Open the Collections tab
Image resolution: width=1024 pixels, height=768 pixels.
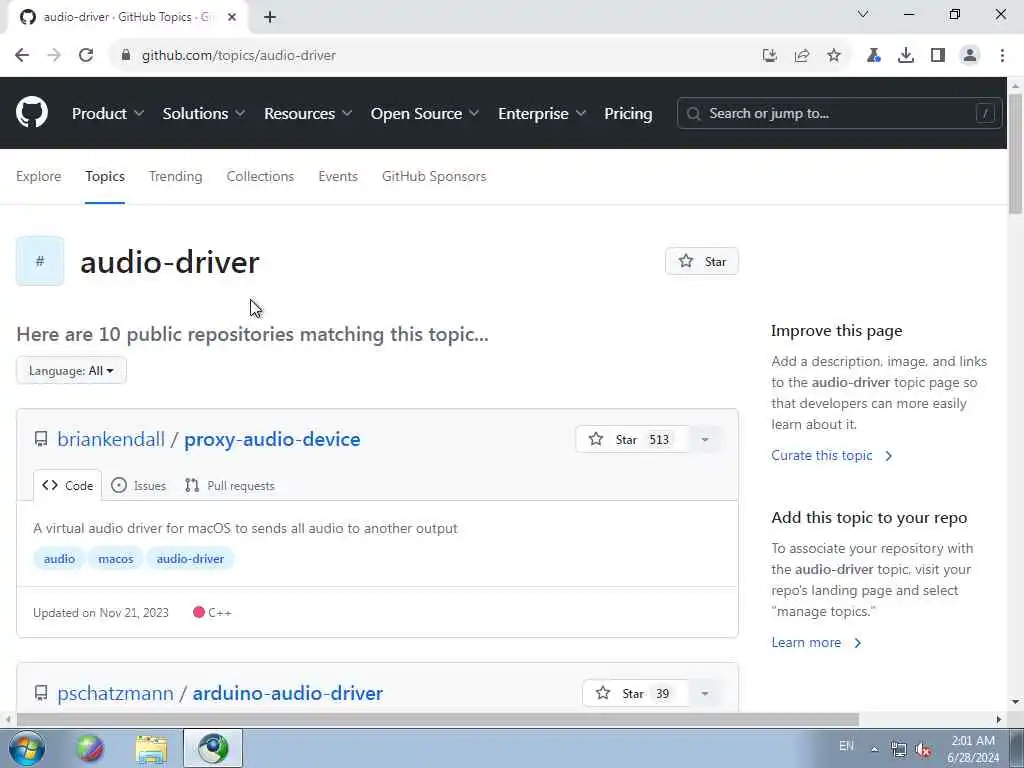tap(260, 176)
